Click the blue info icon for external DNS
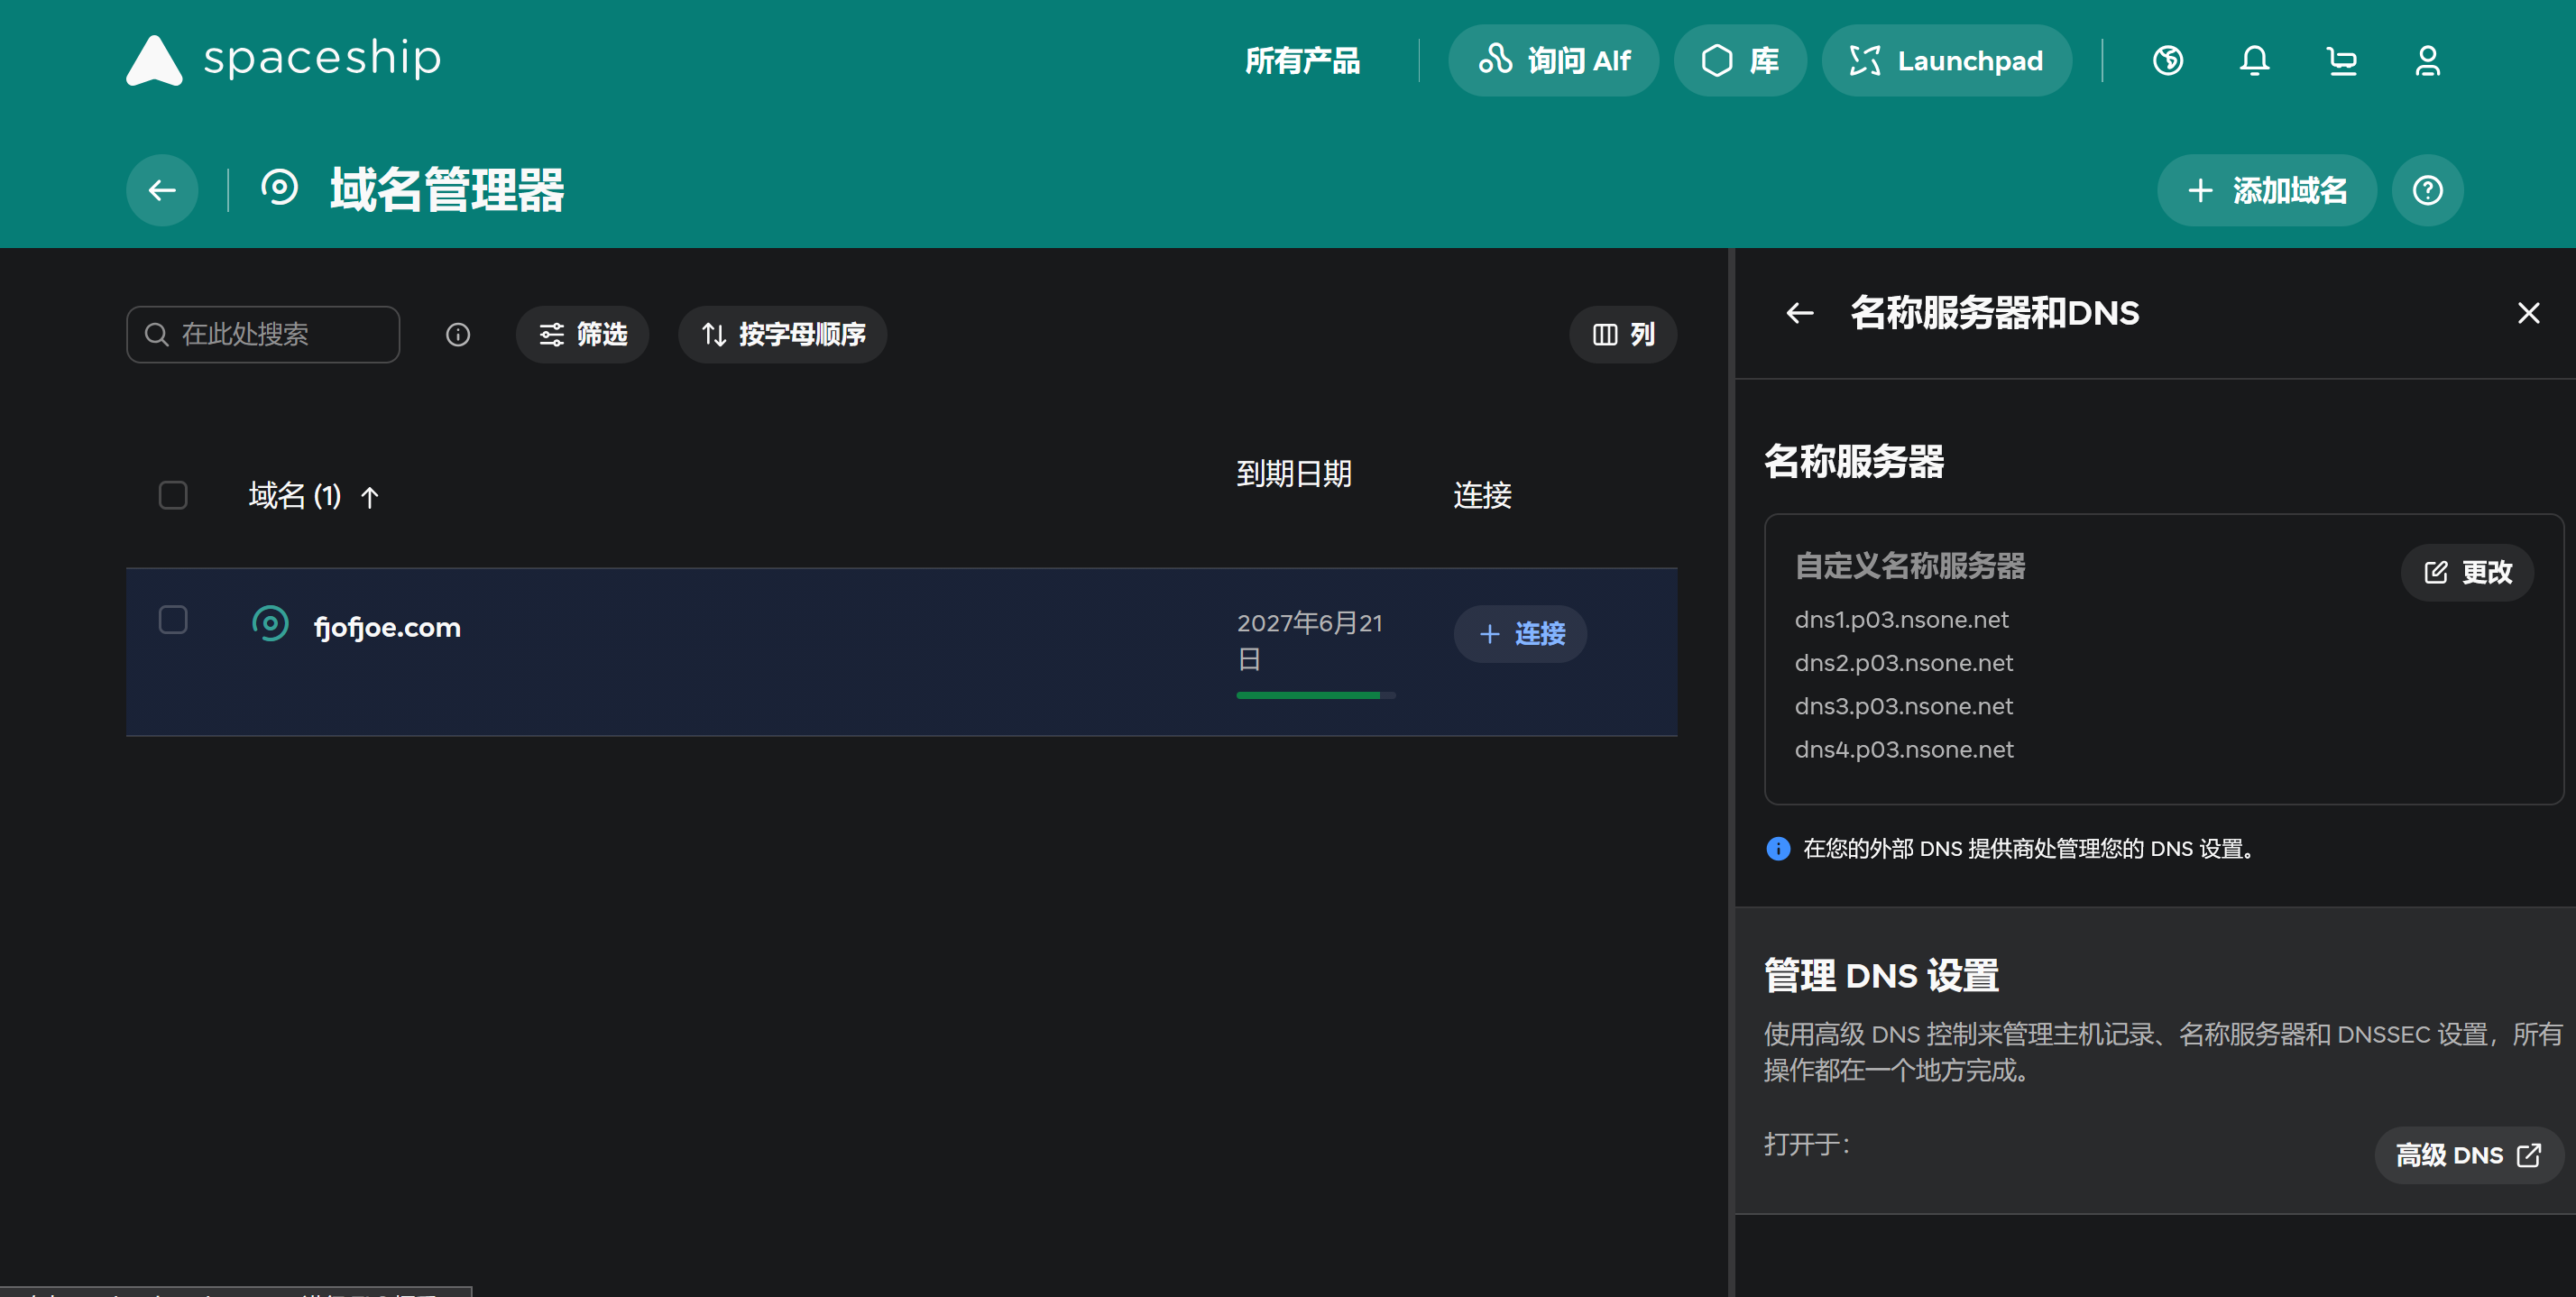 click(1778, 848)
